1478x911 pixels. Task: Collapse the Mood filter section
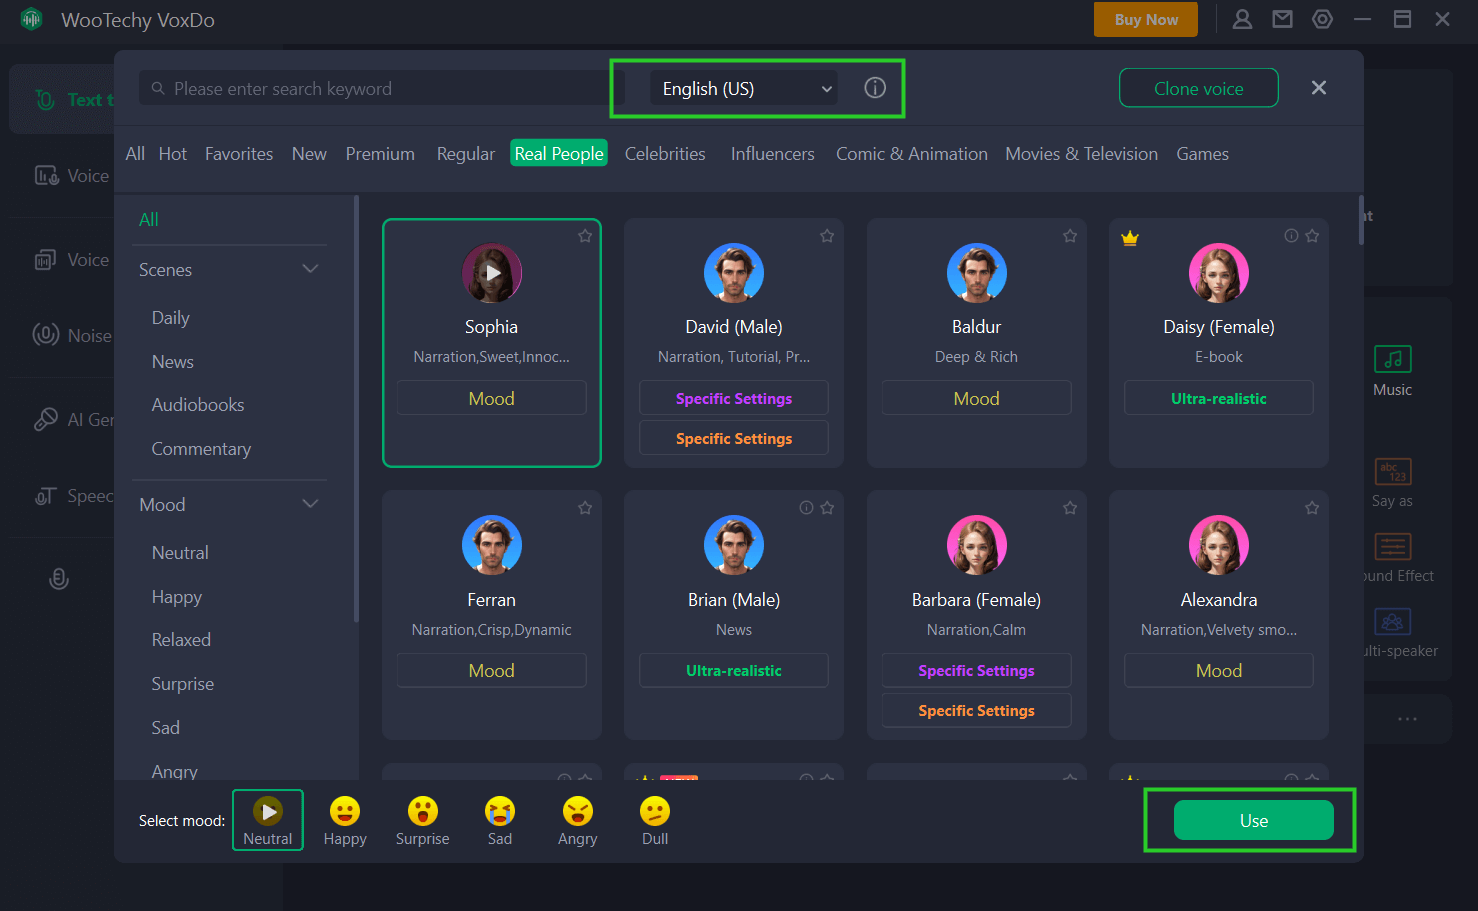click(x=310, y=504)
